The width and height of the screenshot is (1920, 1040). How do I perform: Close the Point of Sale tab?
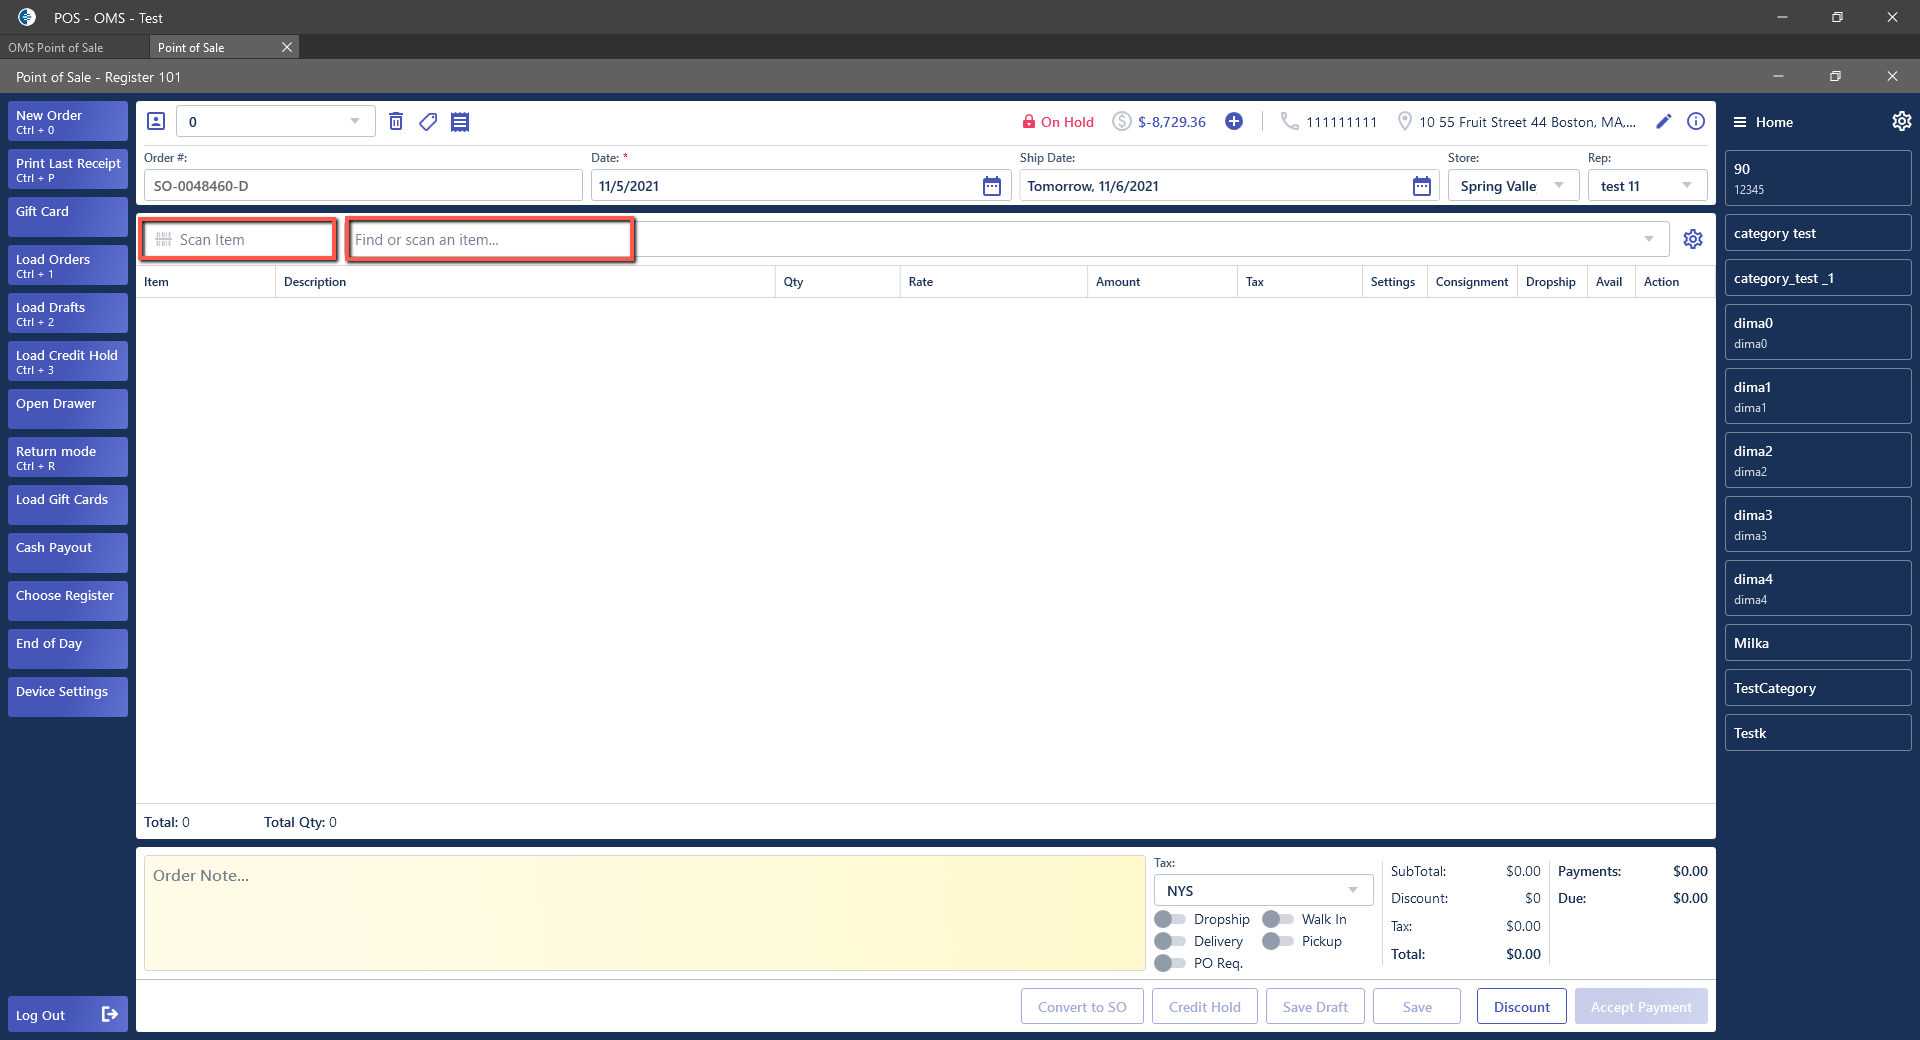(287, 47)
